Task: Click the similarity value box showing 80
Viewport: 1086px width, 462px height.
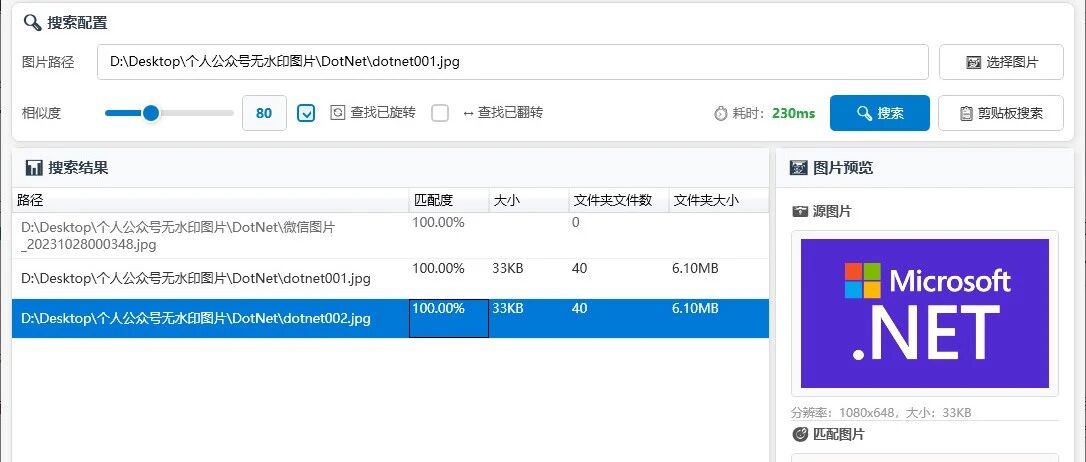Action: (264, 113)
